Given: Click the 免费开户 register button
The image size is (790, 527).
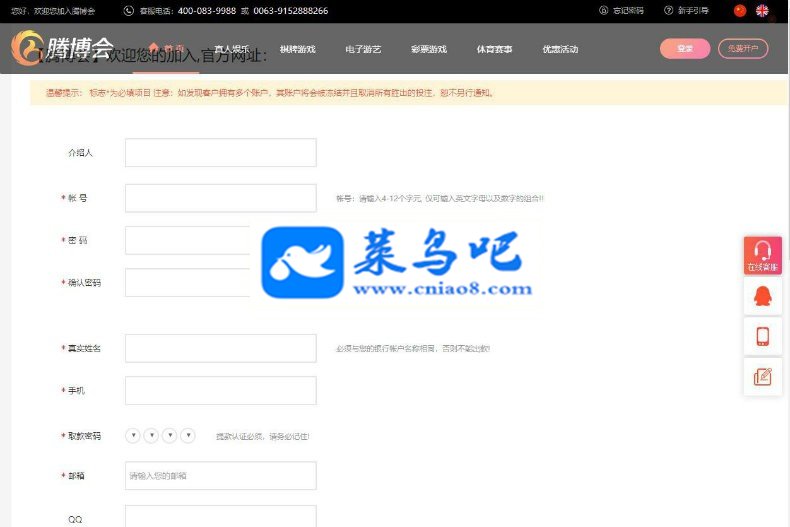Looking at the screenshot, I should point(743,48).
